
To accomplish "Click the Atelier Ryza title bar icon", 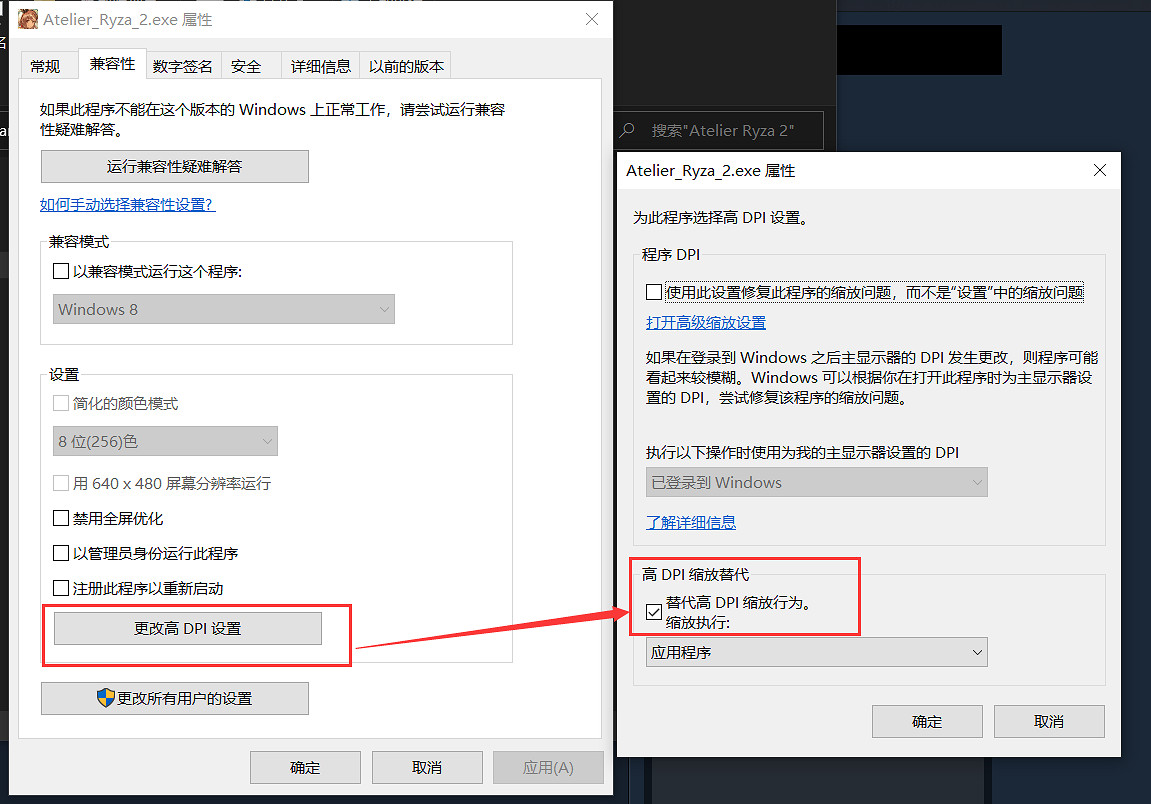I will click(28, 20).
